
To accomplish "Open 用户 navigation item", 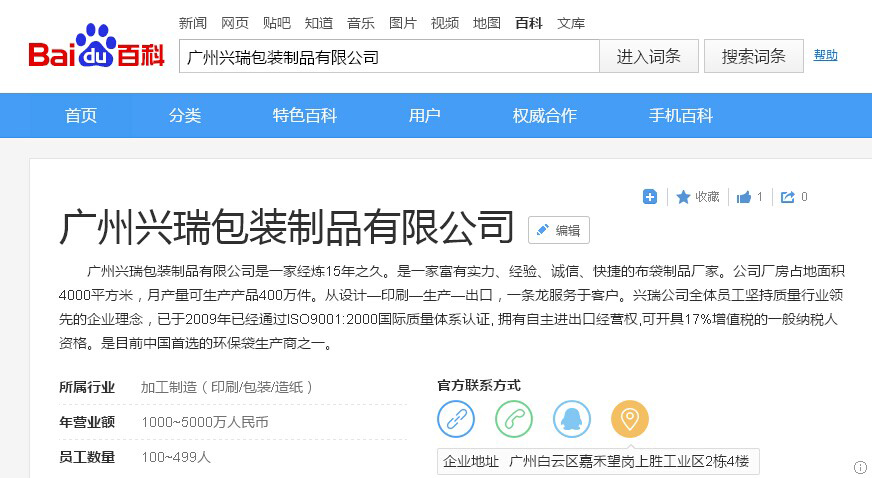I will tap(425, 116).
